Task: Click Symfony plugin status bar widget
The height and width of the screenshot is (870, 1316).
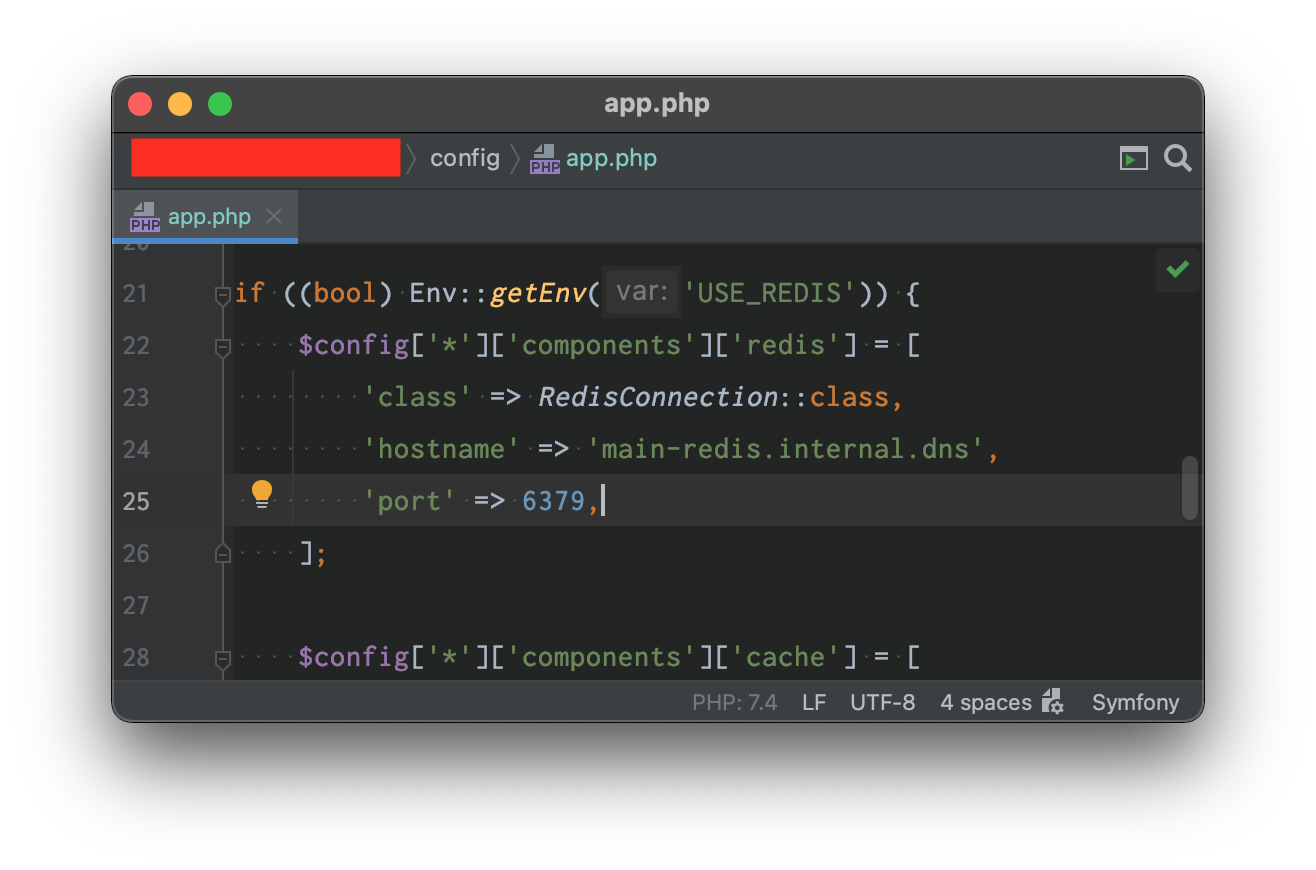Action: pos(1135,702)
